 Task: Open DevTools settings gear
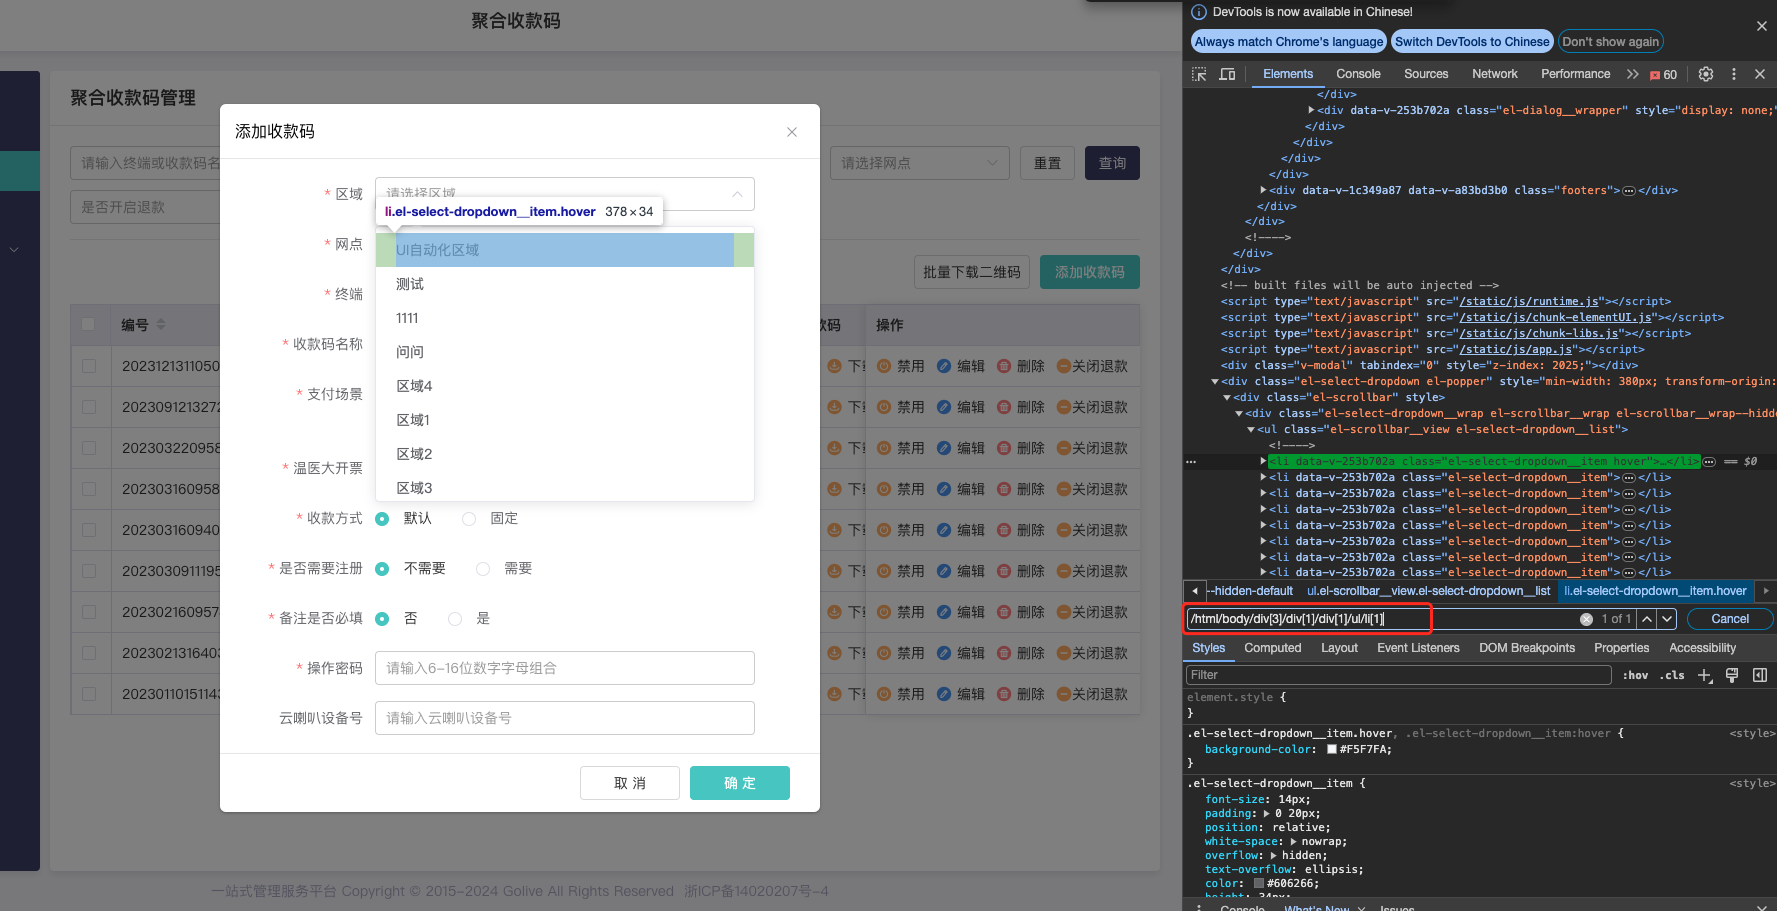[1706, 74]
